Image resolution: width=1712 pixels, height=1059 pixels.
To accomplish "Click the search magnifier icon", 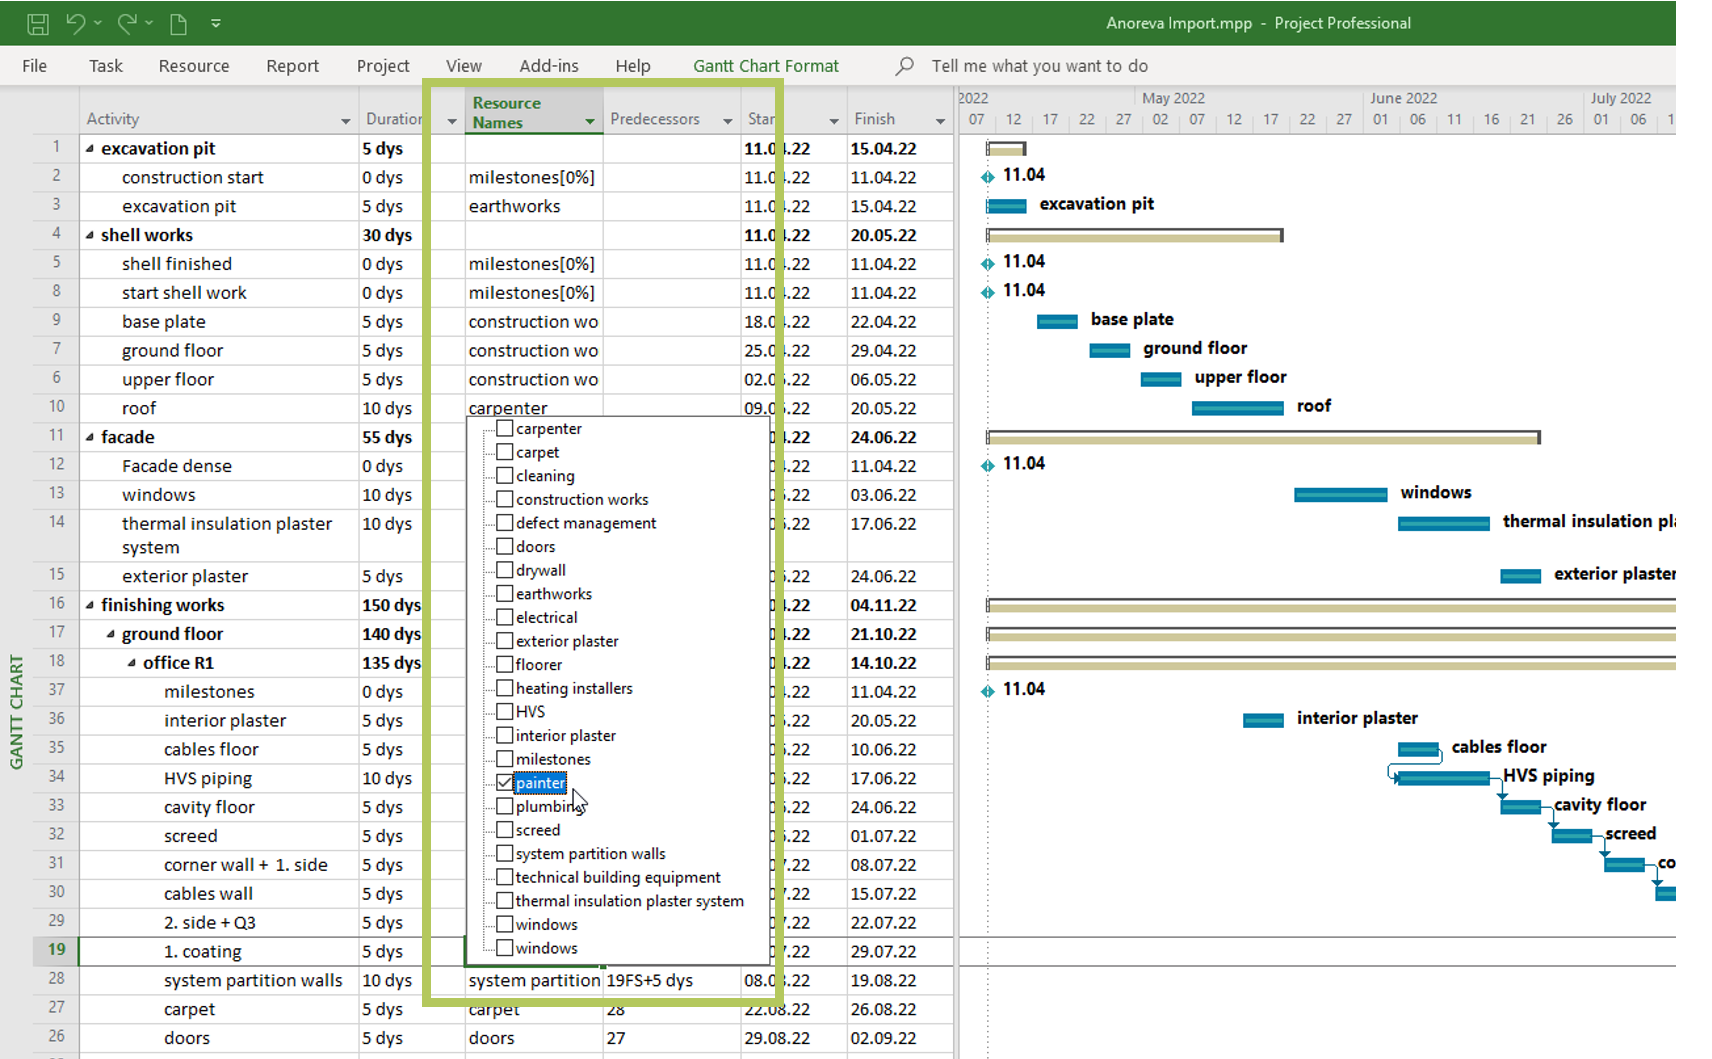I will 904,66.
